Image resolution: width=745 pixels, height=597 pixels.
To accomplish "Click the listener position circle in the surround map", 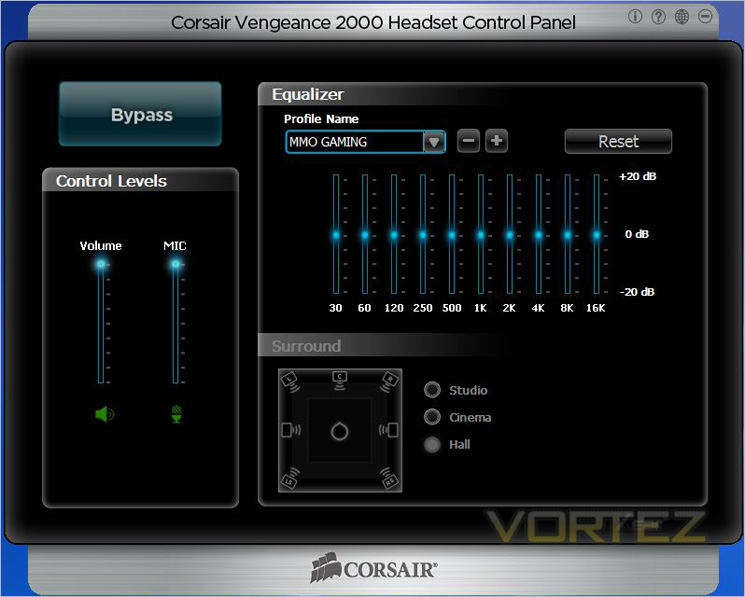I will click(x=339, y=431).
